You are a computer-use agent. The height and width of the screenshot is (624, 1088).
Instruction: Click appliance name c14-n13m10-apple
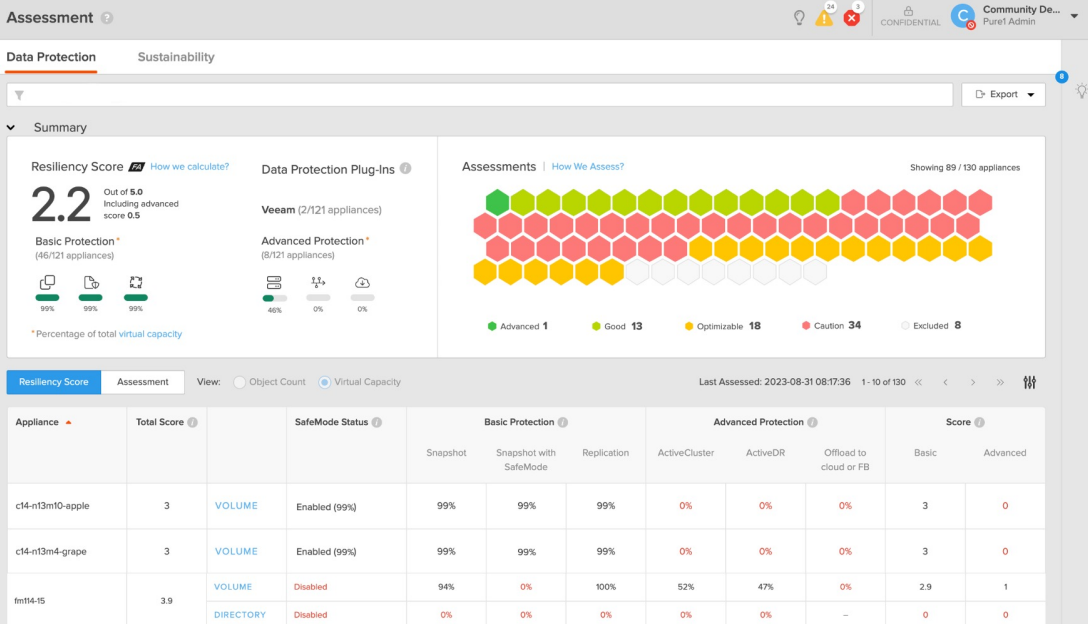click(x=53, y=506)
